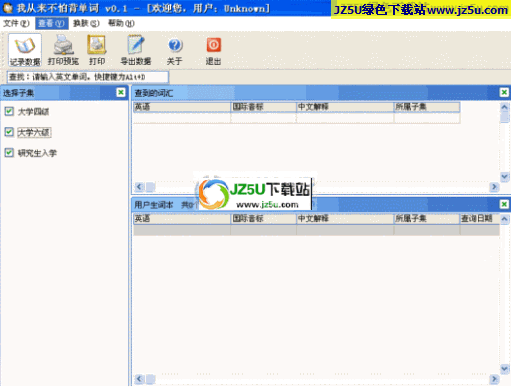The height and width of the screenshot is (388, 511).
Task: Click 中文解释 column header in 查到的词汇
Action: tap(345, 107)
